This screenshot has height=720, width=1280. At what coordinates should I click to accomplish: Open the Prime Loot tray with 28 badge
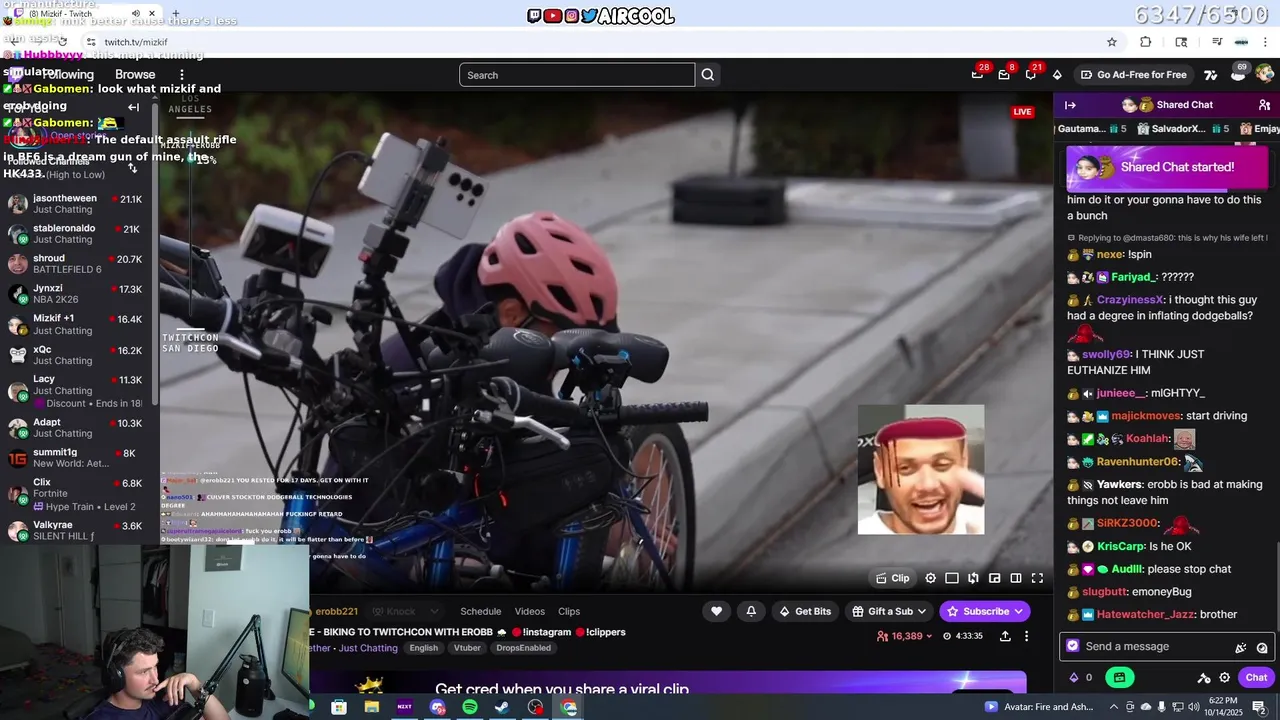[978, 74]
